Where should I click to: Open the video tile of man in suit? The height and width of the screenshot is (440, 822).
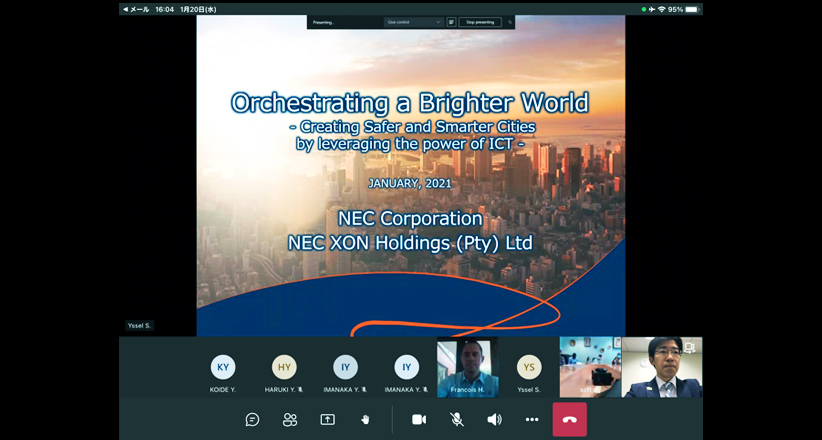click(662, 367)
